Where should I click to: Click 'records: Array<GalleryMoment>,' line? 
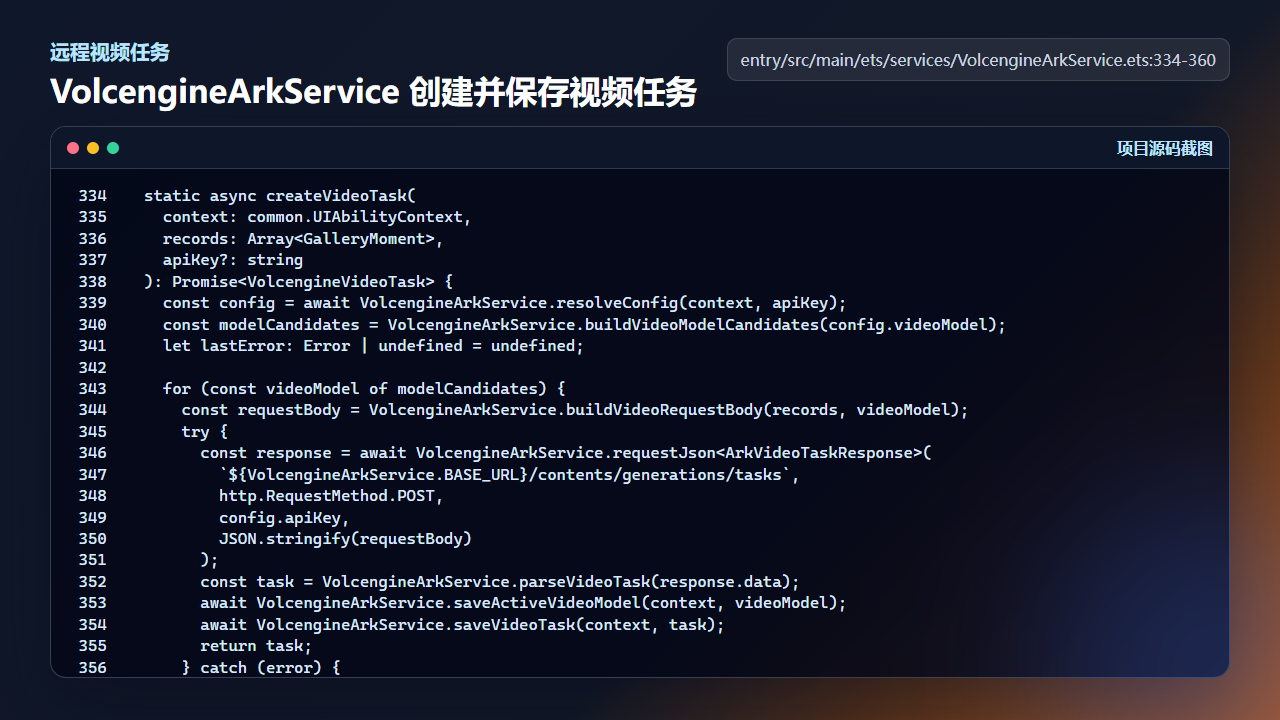click(x=302, y=239)
